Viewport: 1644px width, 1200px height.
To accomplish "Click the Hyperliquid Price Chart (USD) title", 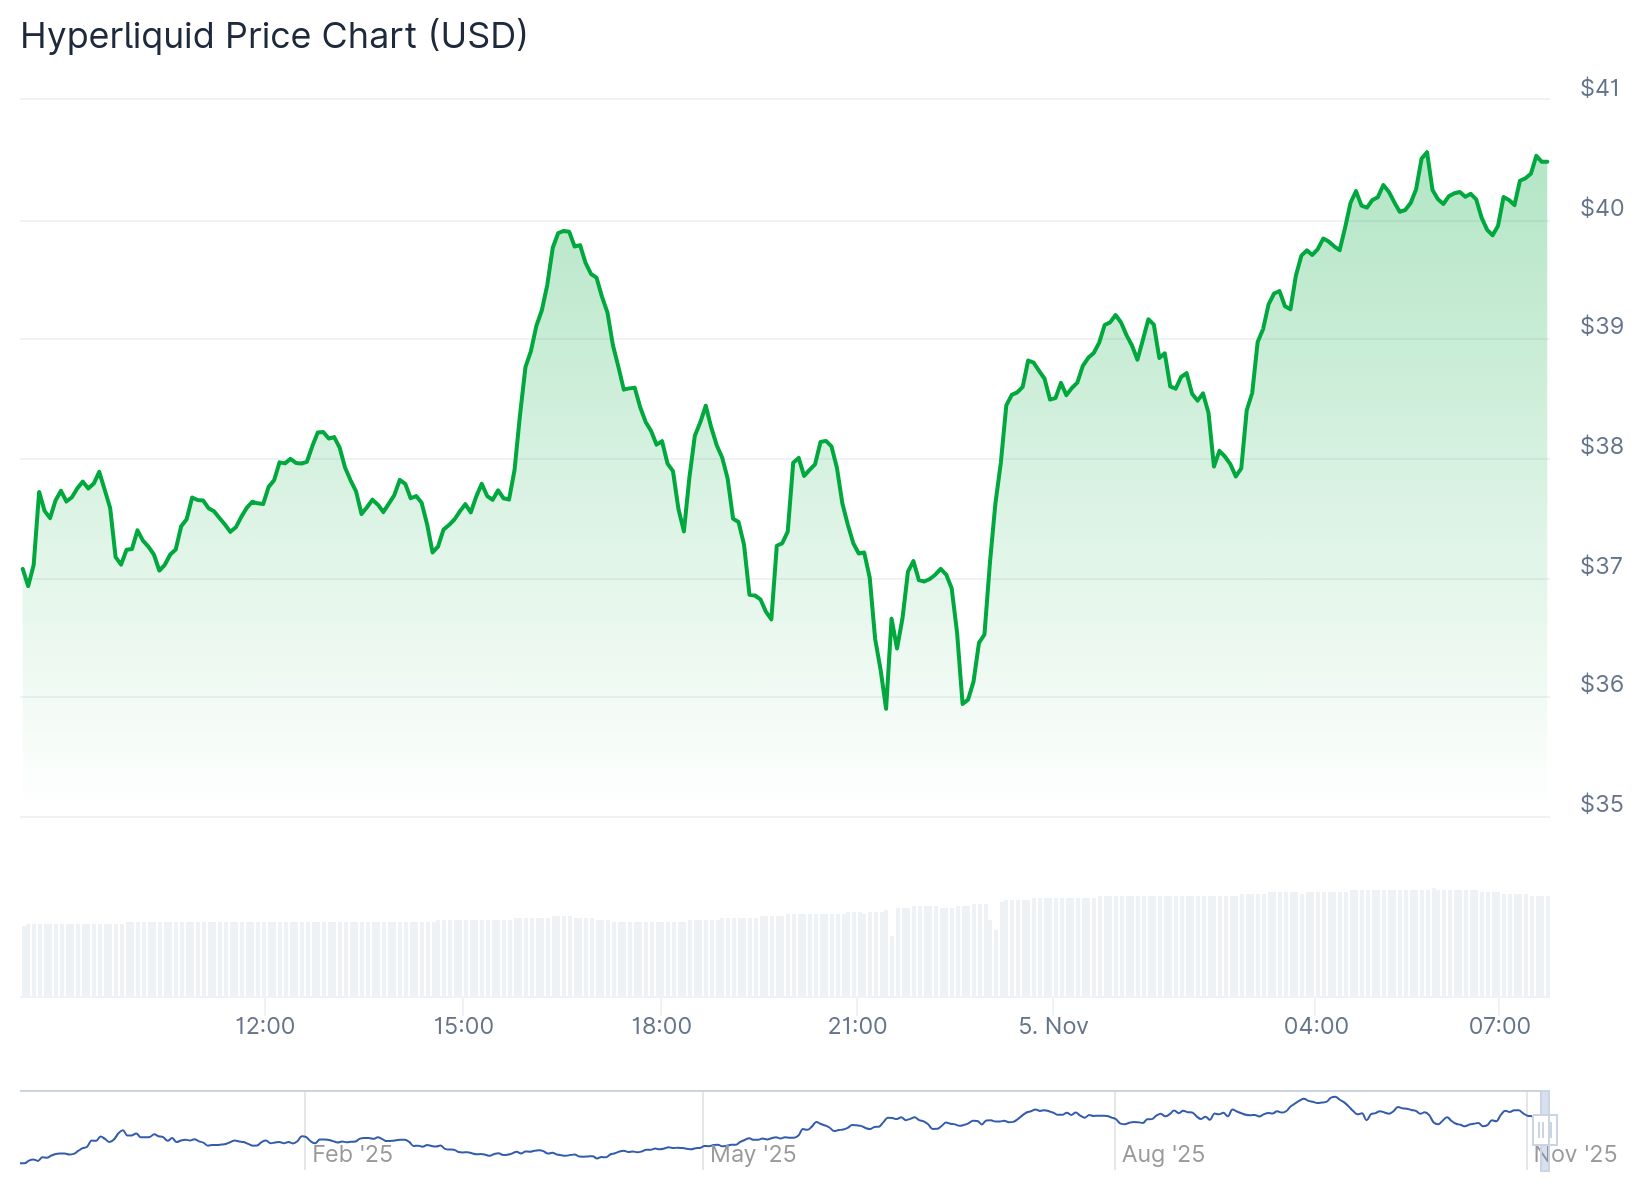I will (x=274, y=36).
